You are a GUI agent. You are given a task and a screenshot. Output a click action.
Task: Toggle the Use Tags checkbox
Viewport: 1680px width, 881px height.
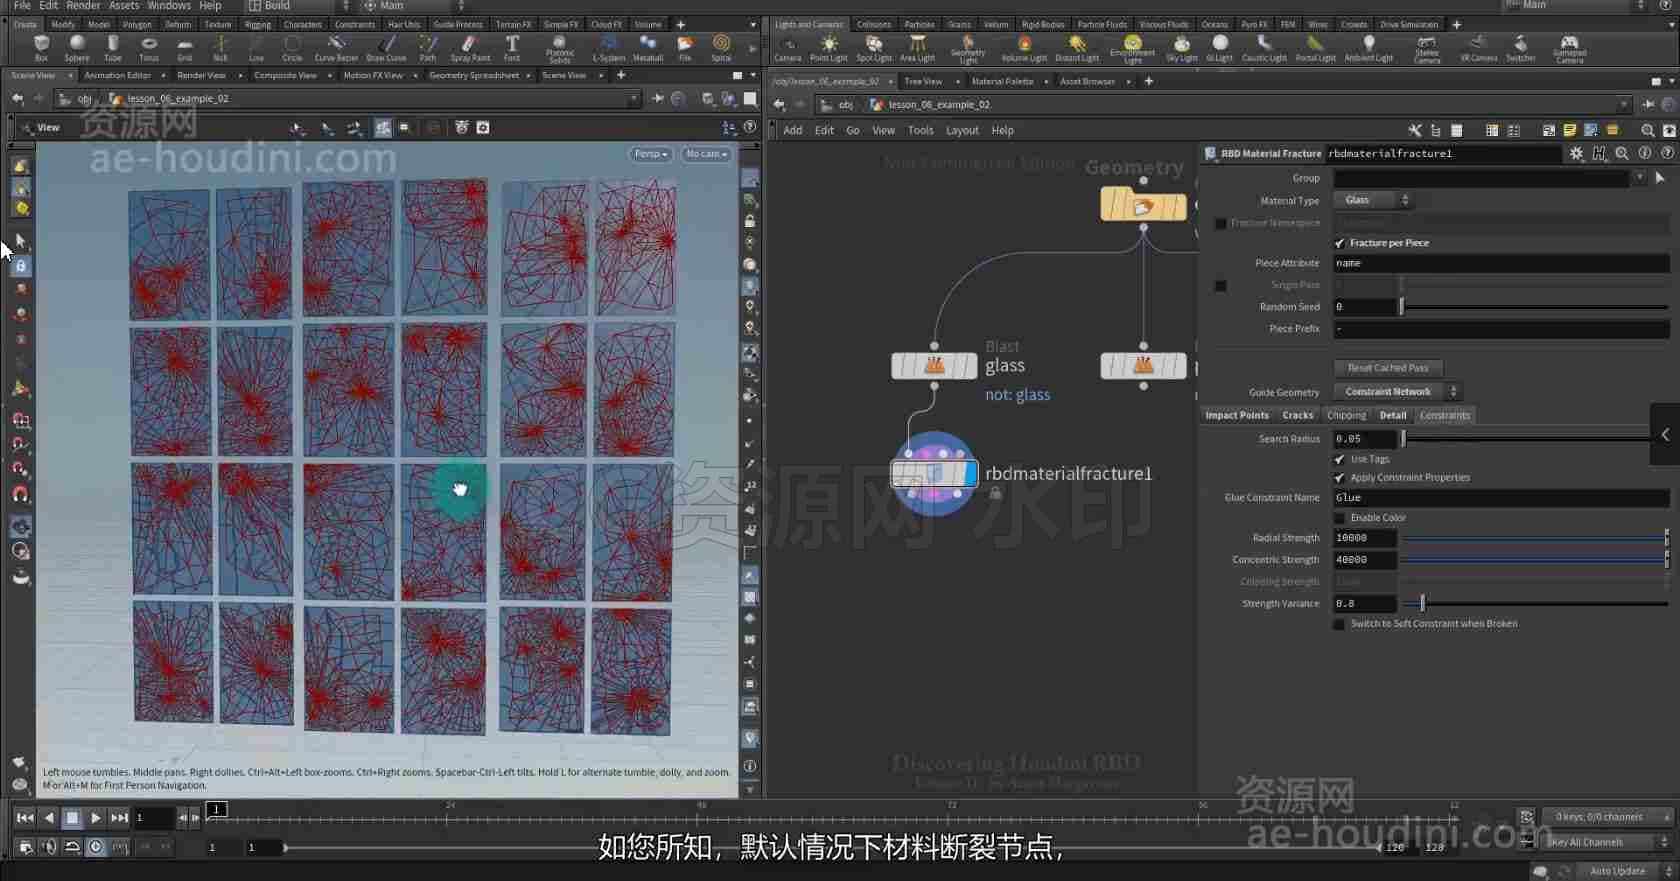tap(1340, 459)
